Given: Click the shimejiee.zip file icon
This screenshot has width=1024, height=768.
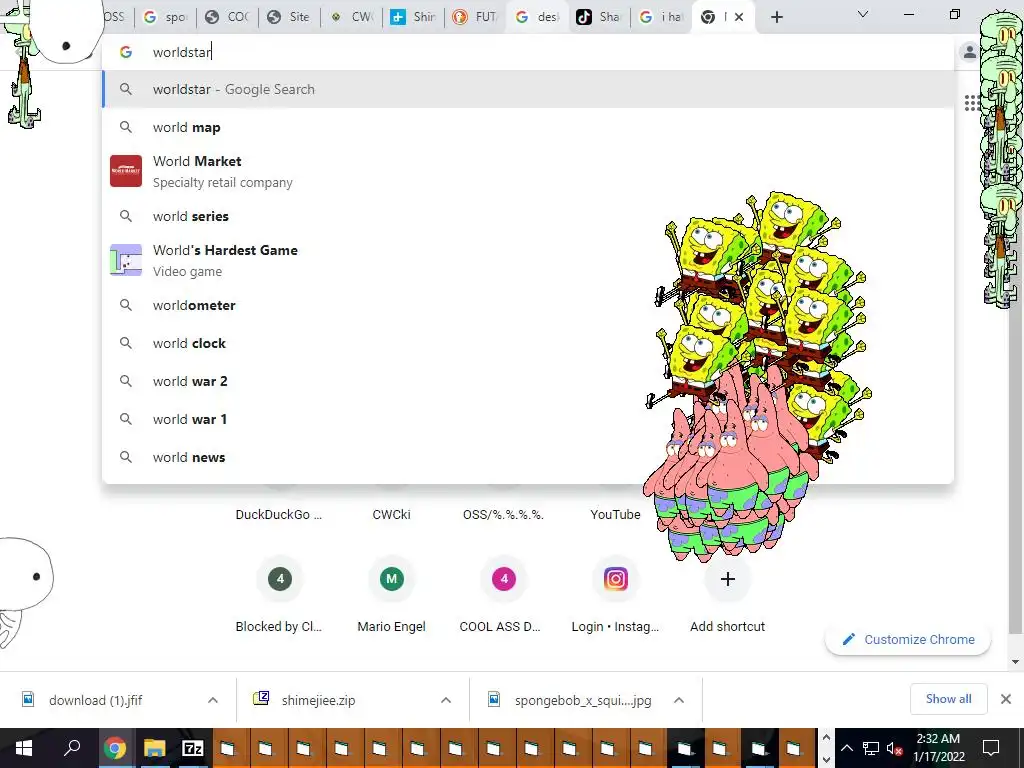Looking at the screenshot, I should 261,699.
